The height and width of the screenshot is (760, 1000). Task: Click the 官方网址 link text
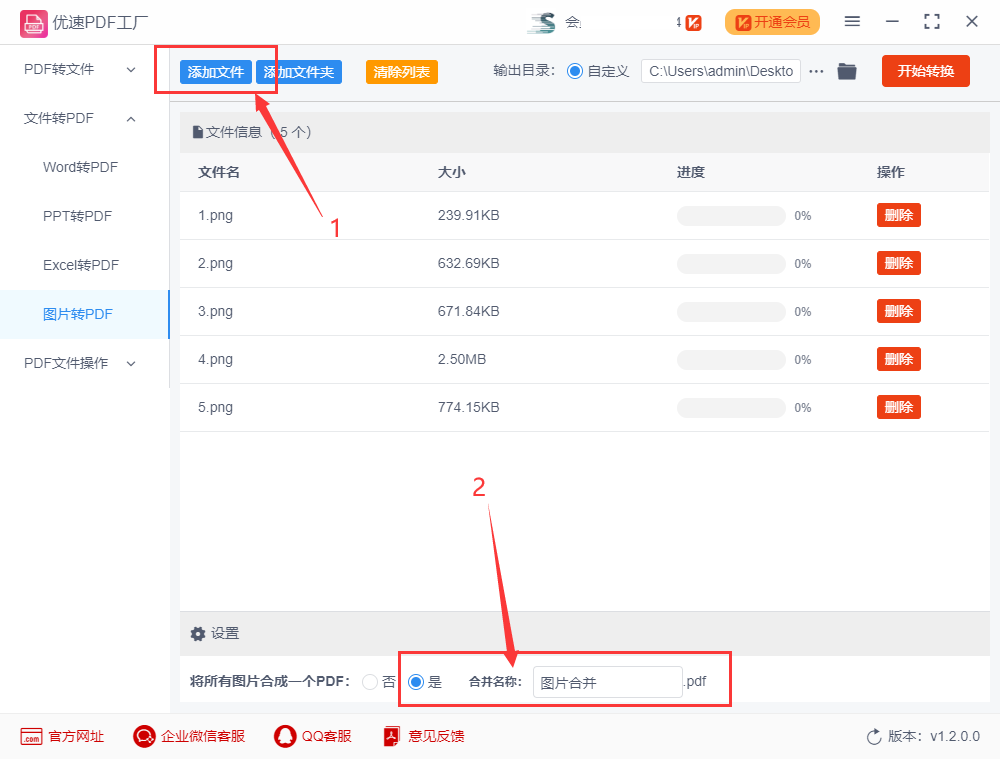point(76,736)
